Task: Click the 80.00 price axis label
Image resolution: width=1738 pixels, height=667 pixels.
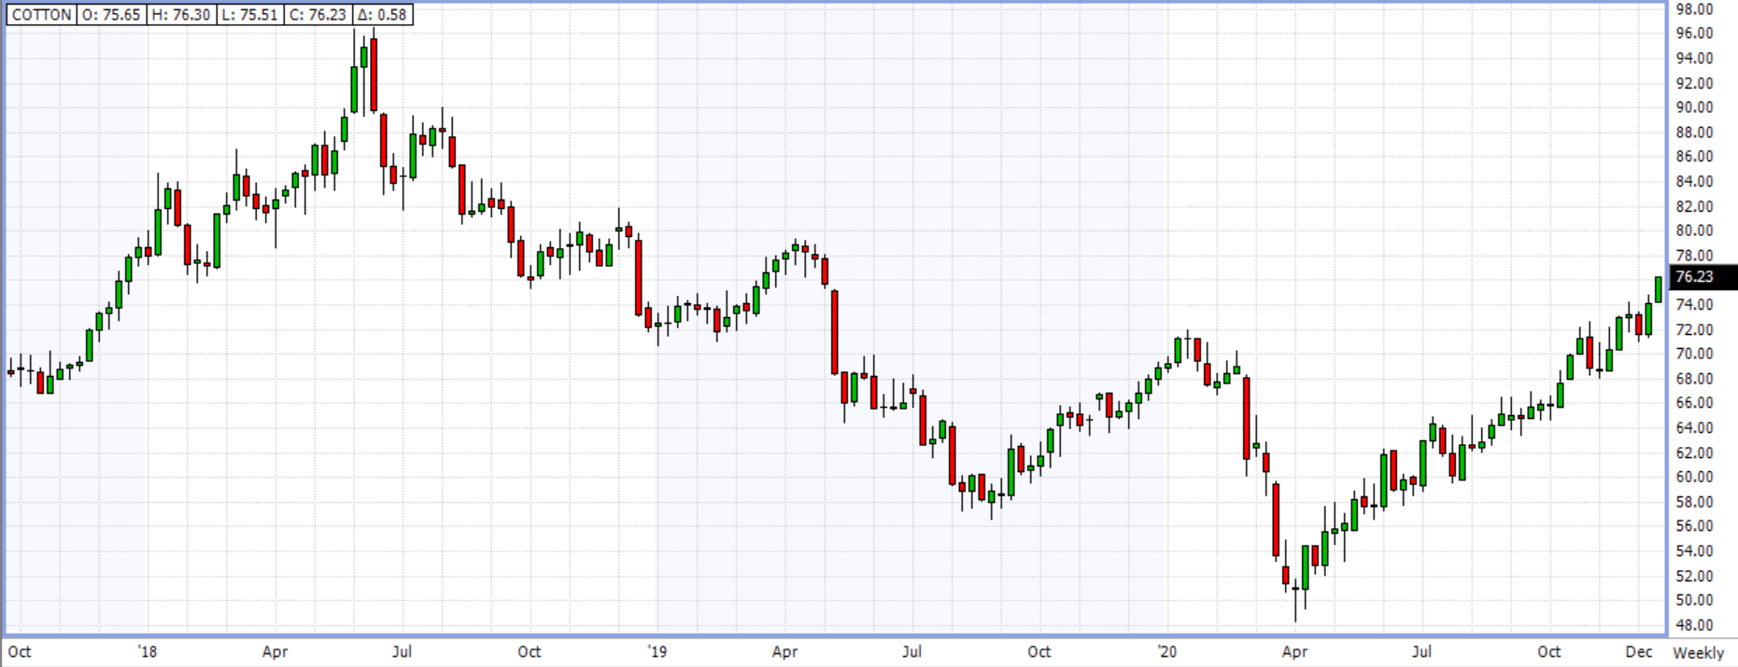Action: [x=1694, y=230]
